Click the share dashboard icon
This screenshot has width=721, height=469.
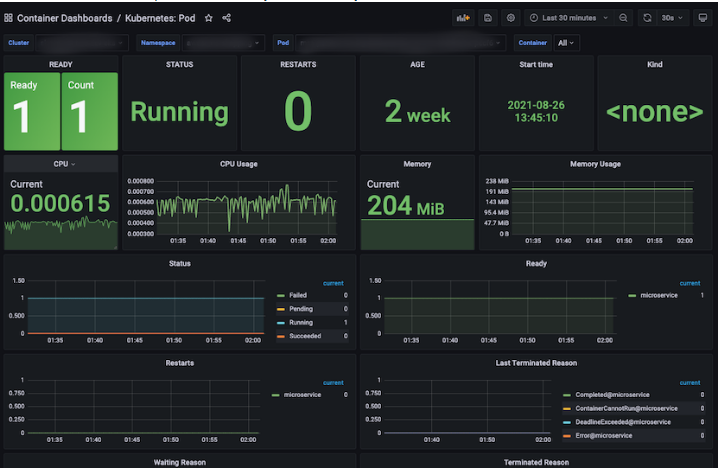click(227, 18)
